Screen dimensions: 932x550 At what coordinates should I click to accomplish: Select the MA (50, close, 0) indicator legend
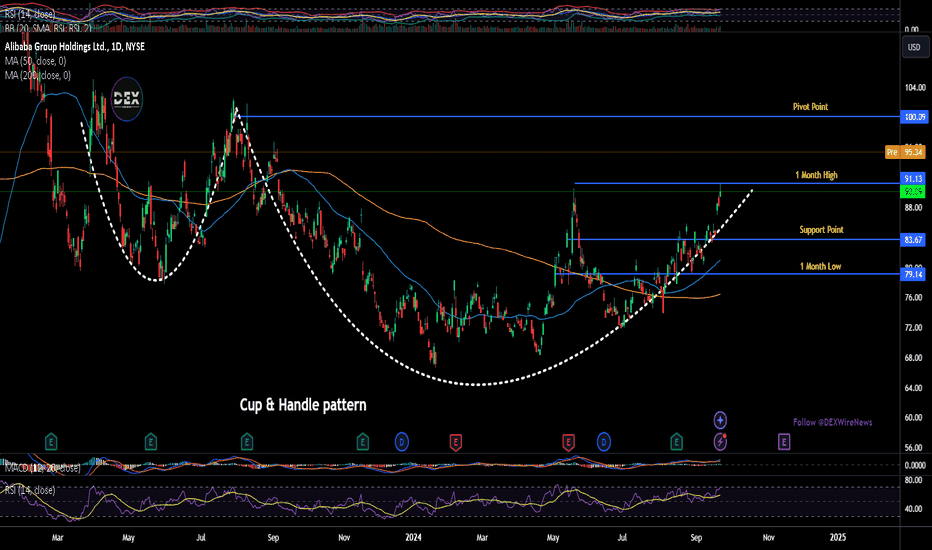[x=36, y=61]
